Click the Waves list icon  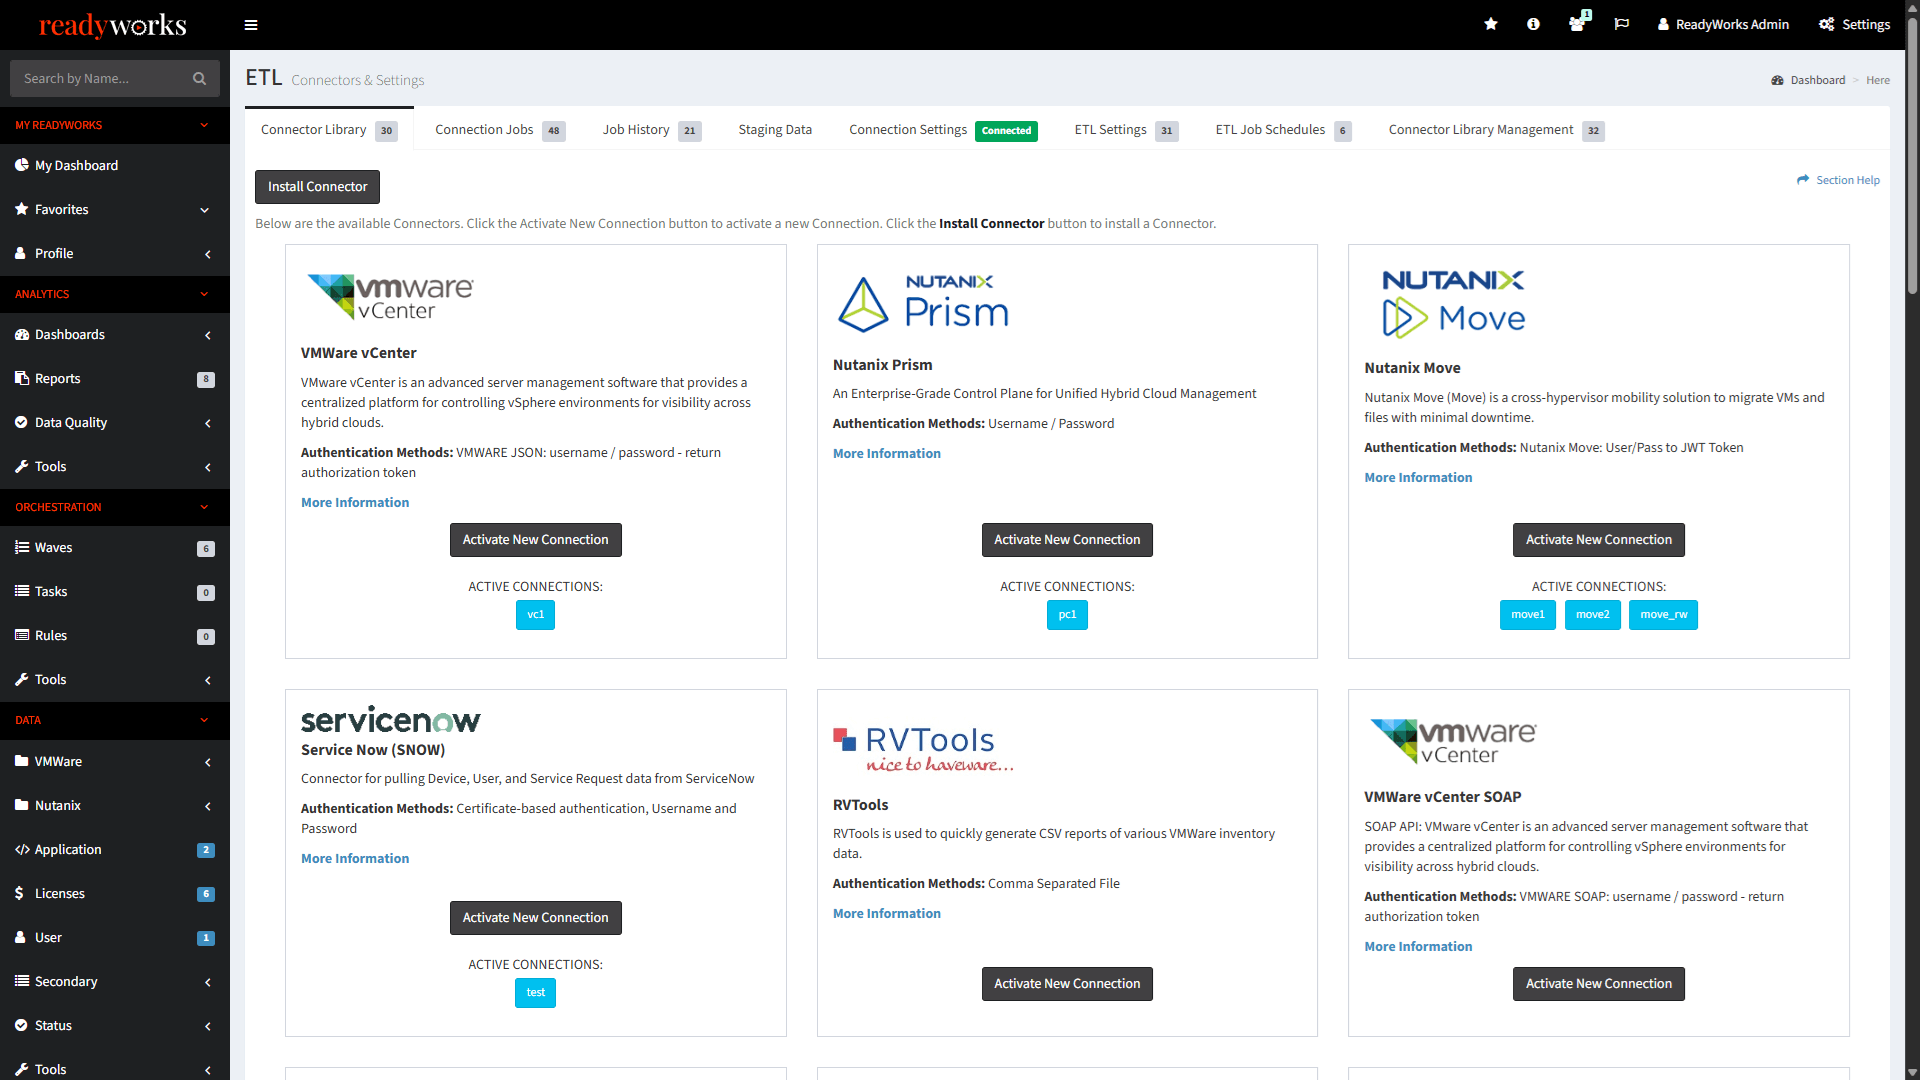[x=21, y=547]
